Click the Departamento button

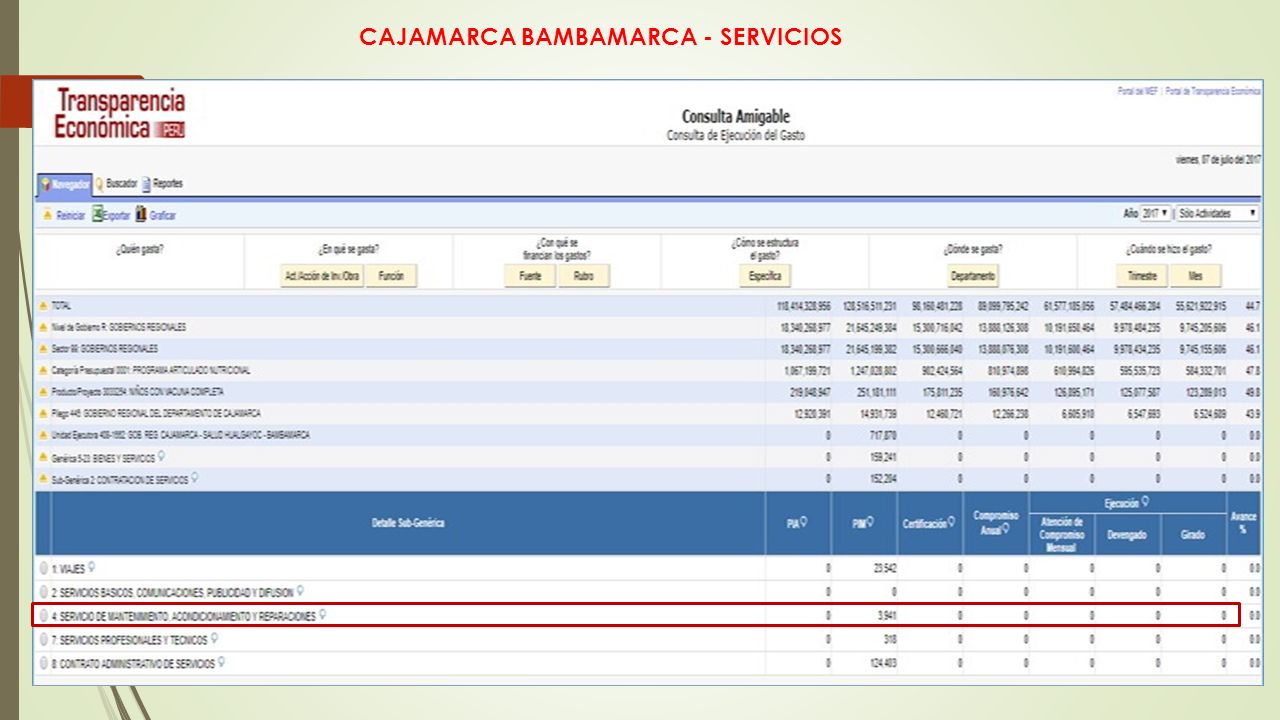(x=973, y=276)
